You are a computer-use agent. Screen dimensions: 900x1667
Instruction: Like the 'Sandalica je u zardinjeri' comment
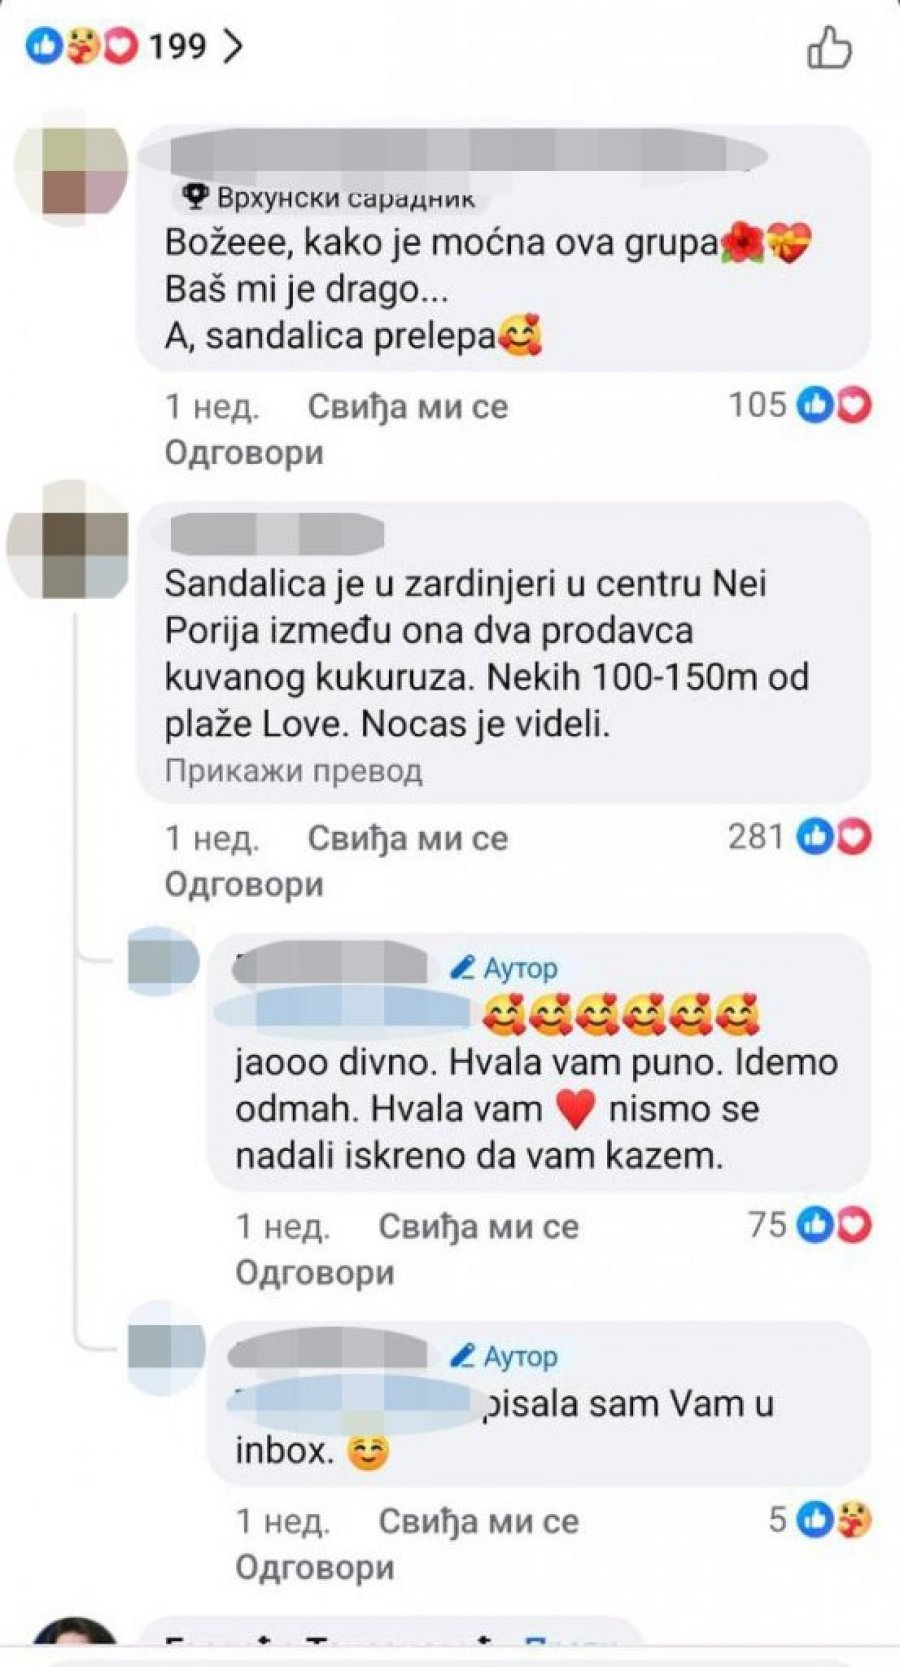tap(407, 839)
